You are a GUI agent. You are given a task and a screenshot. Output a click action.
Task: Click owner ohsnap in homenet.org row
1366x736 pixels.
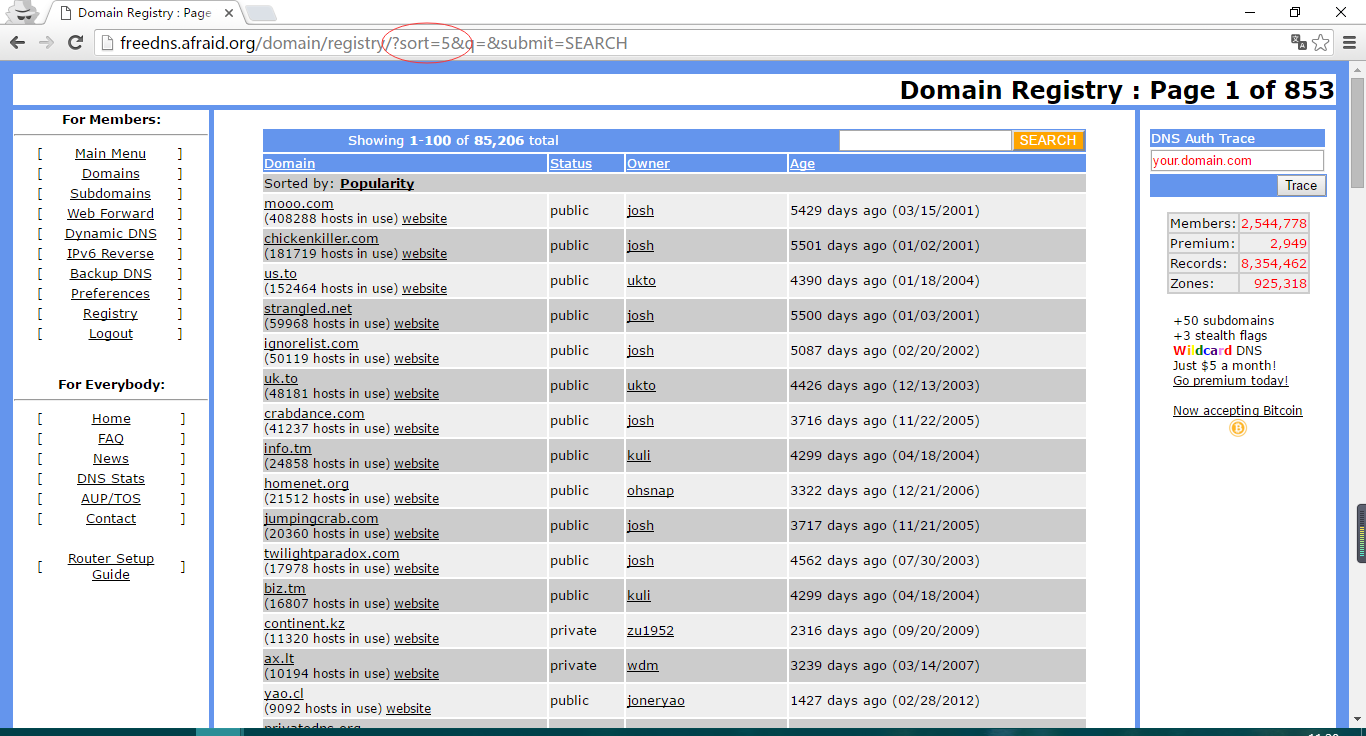(650, 491)
